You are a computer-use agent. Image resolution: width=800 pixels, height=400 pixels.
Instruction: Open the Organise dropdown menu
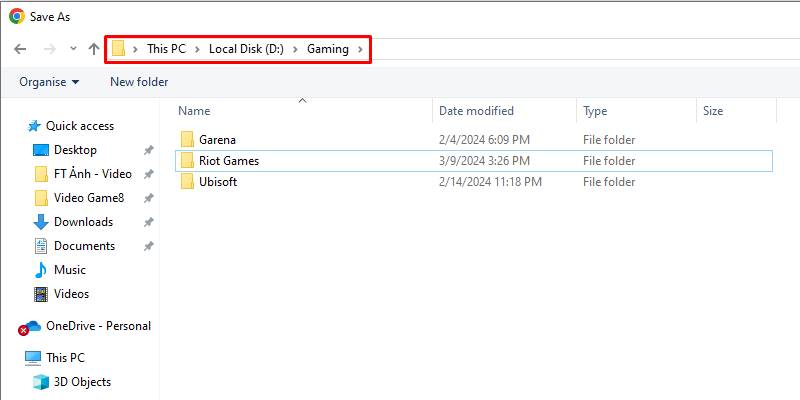click(x=49, y=82)
